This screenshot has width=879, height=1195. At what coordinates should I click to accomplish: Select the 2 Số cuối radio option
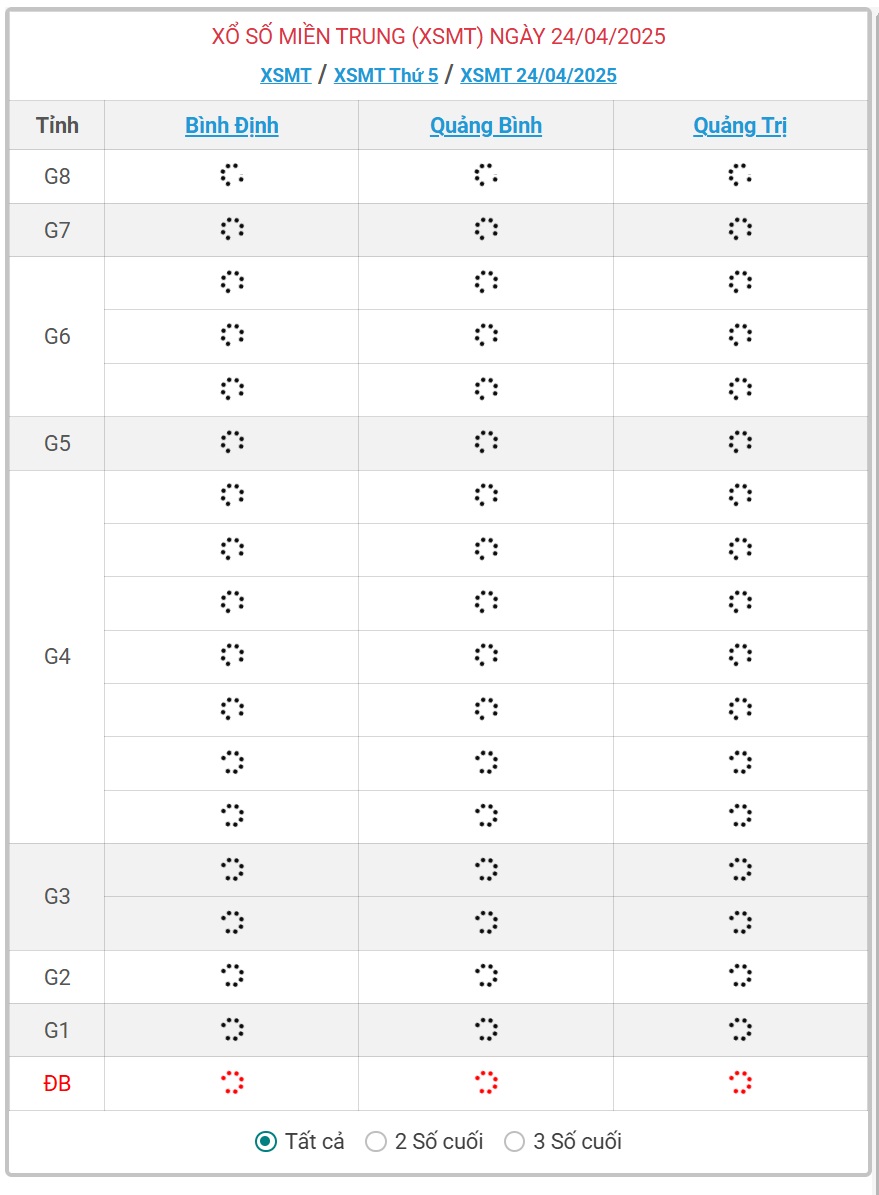click(x=376, y=1141)
